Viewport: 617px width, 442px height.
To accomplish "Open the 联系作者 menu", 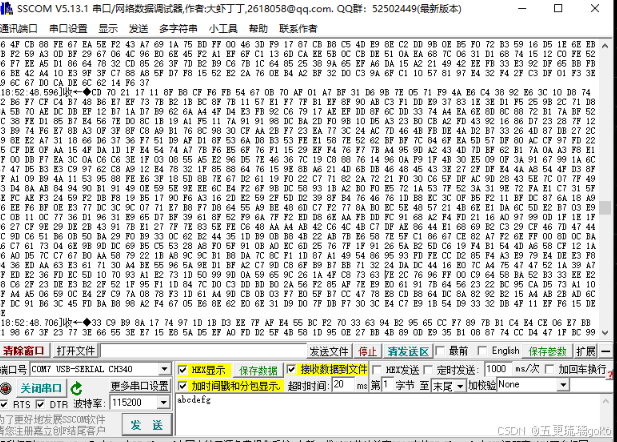I will point(298,29).
